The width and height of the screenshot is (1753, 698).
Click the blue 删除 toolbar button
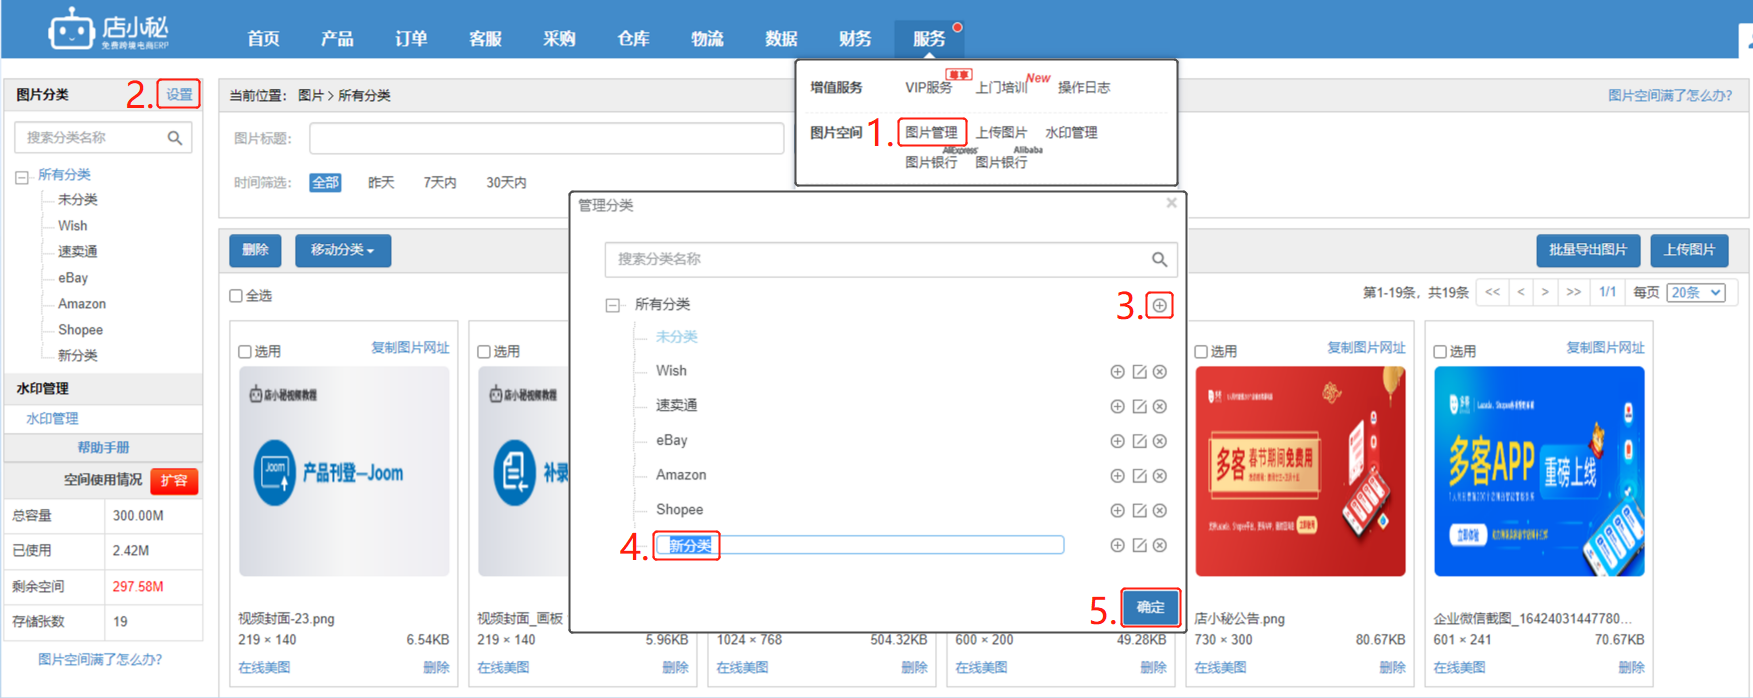point(255,250)
